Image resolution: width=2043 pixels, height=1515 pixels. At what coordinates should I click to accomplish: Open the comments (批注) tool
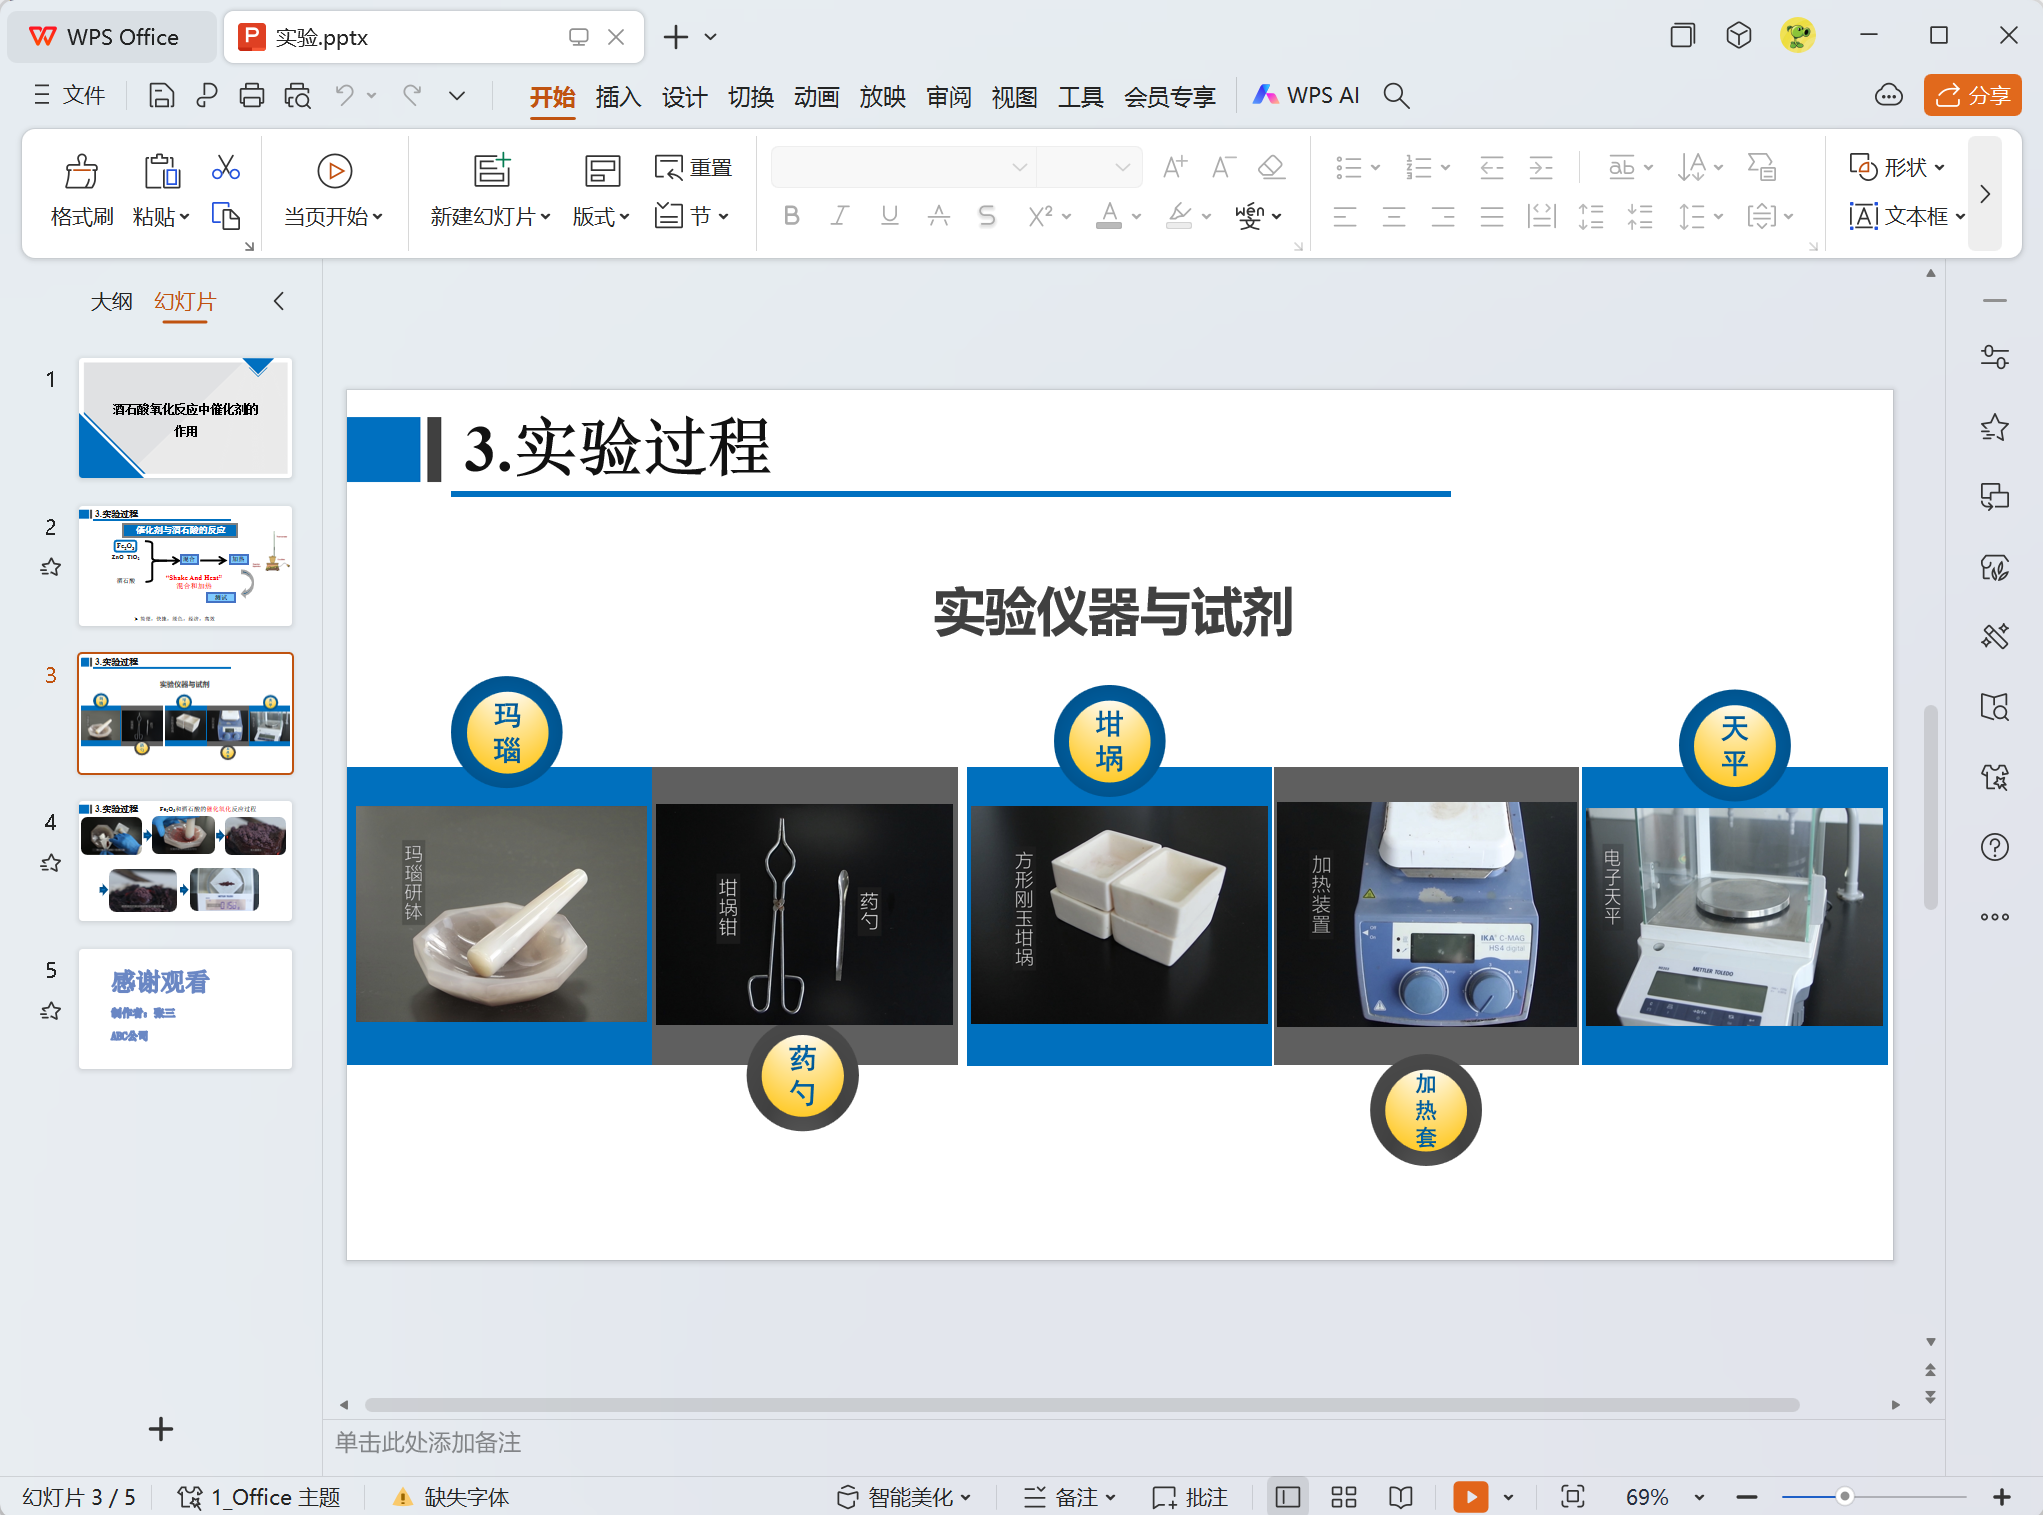[x=1189, y=1496]
